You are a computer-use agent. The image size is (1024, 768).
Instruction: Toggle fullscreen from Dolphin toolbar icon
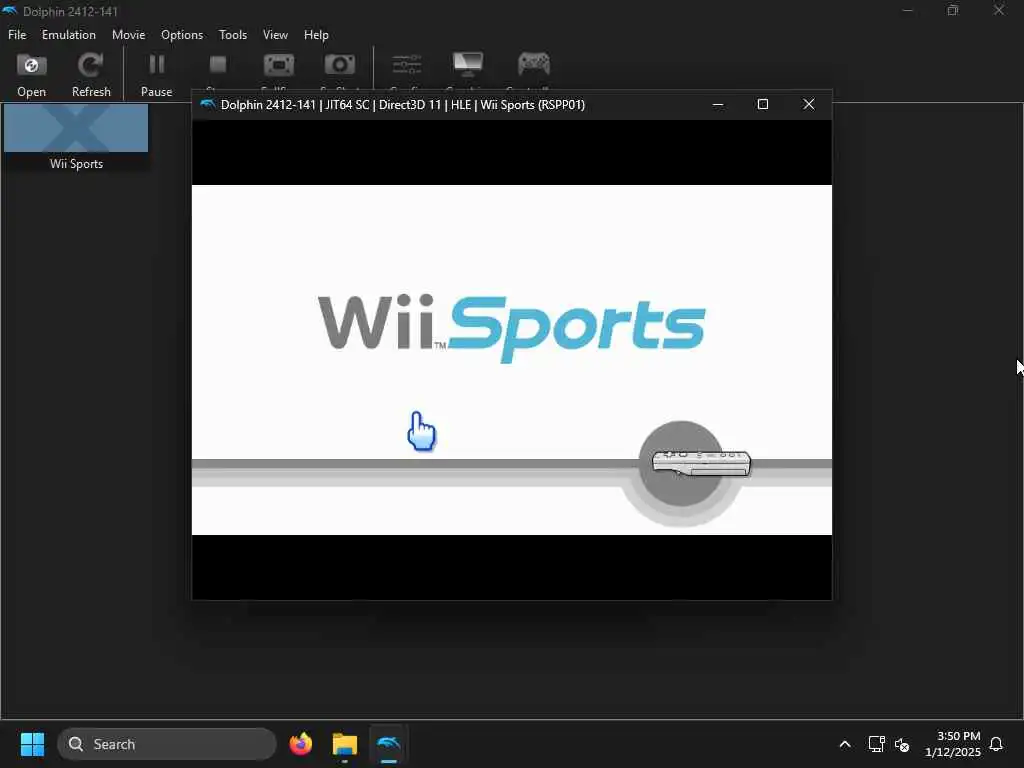coord(279,65)
